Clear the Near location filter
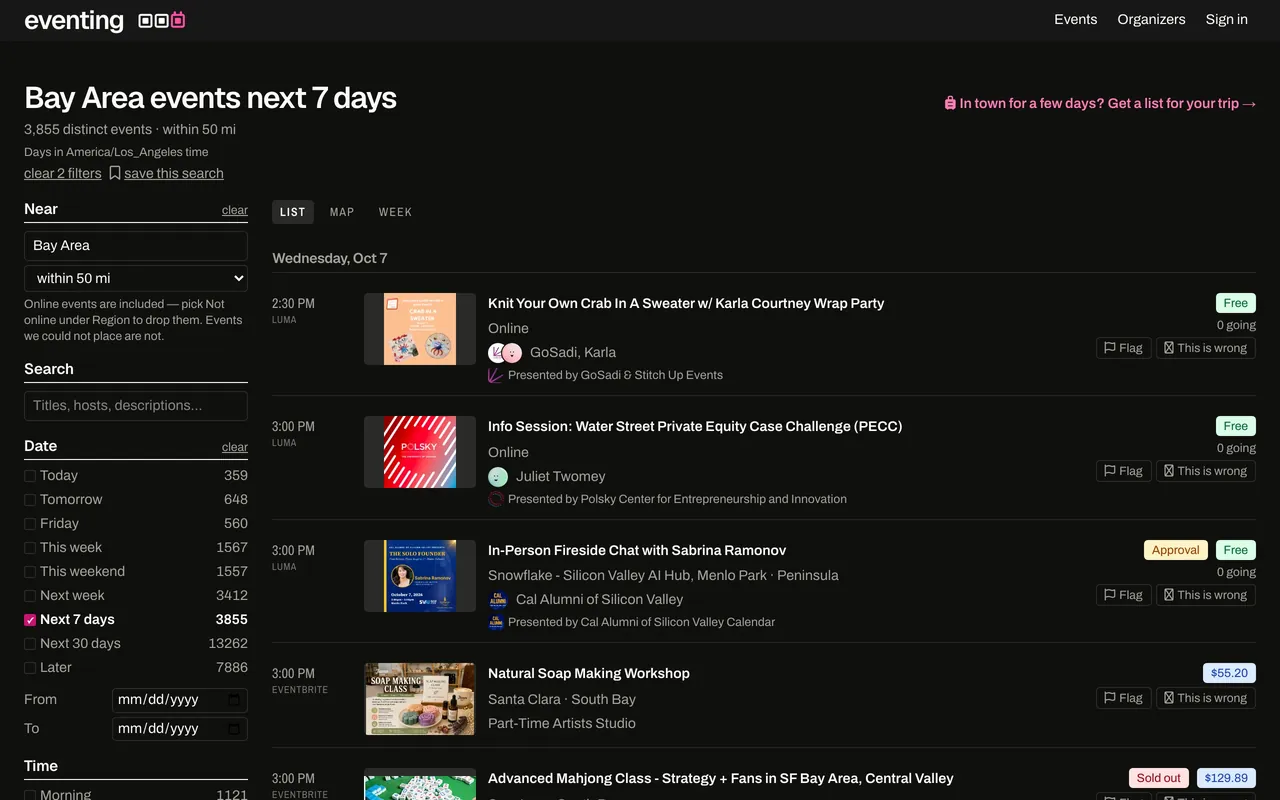 [x=235, y=210]
